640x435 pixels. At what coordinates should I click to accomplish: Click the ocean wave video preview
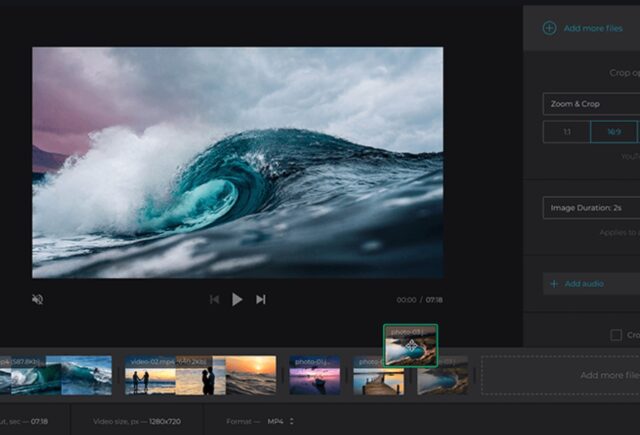[238, 162]
